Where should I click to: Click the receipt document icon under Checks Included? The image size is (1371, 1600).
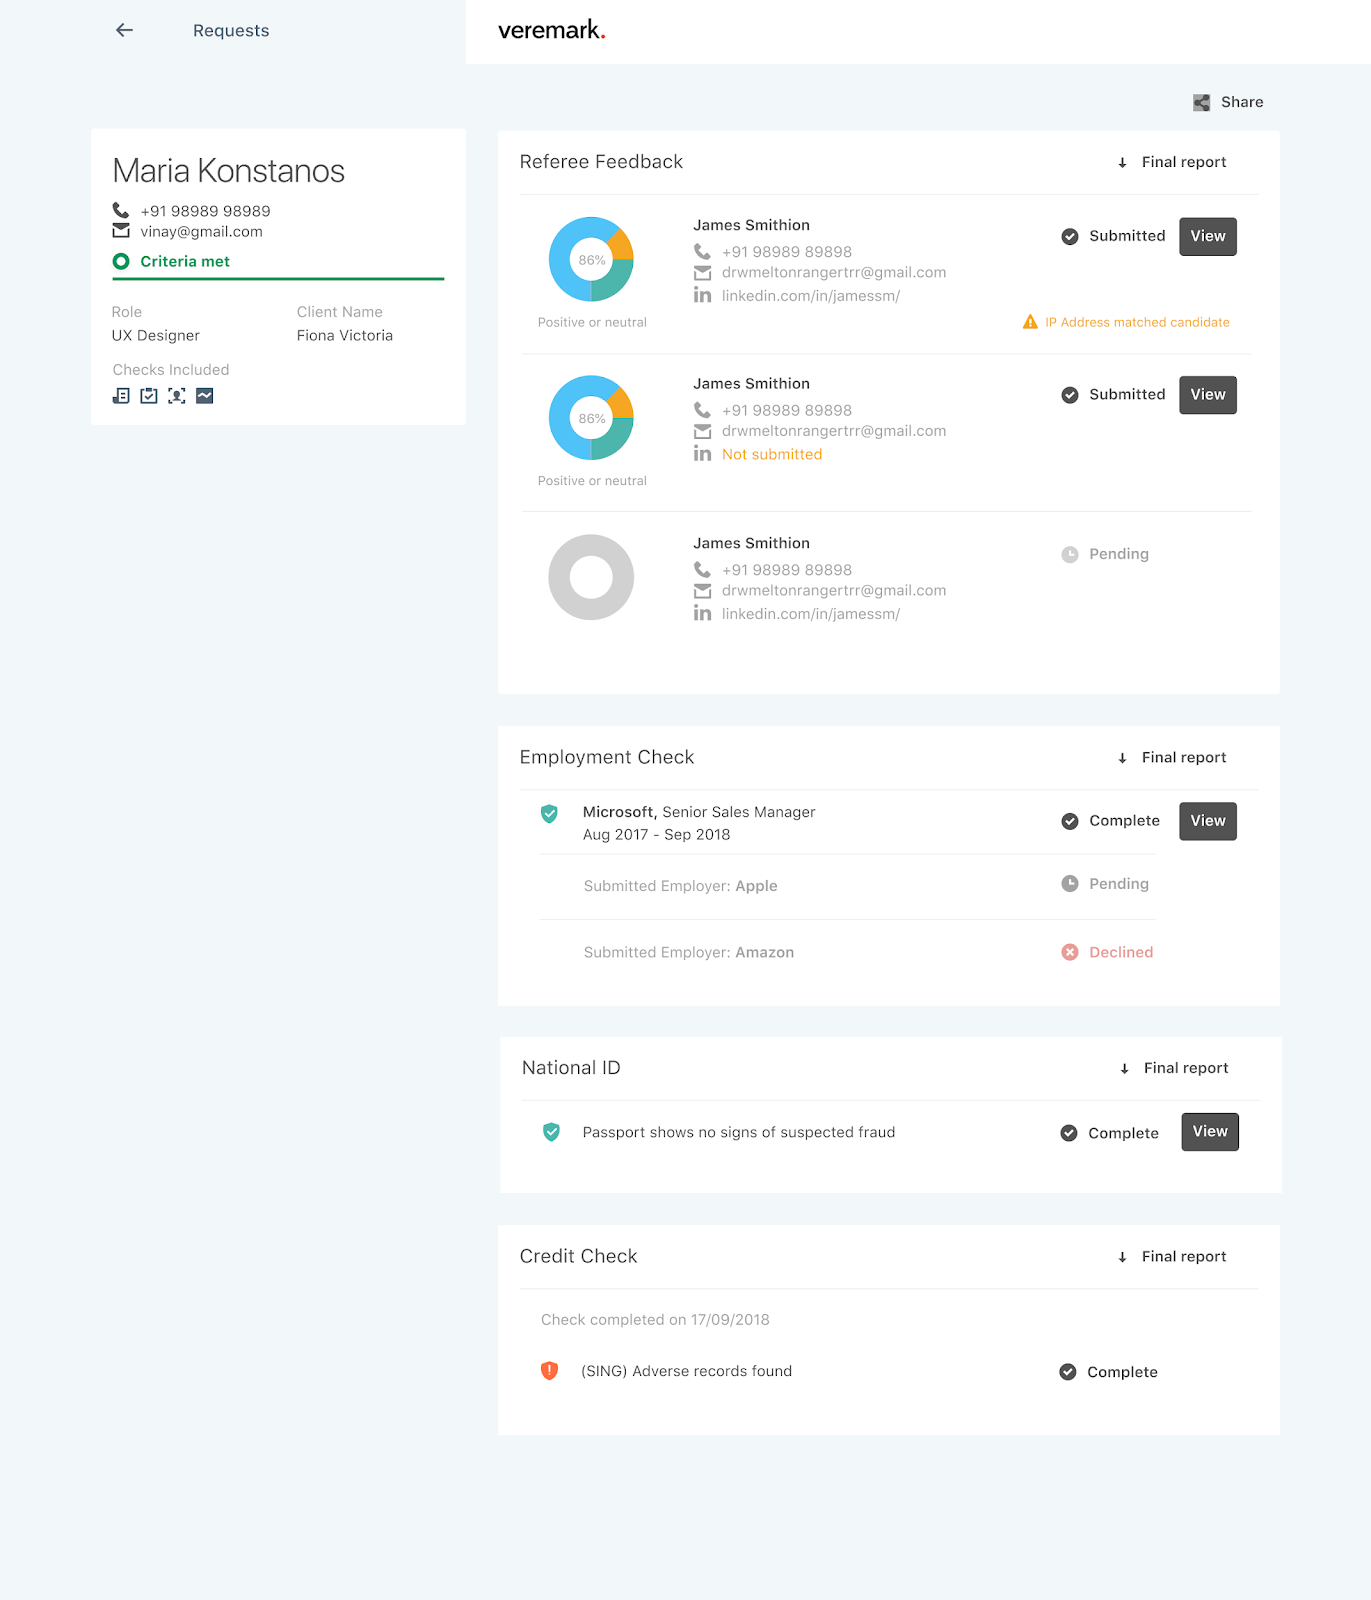[x=121, y=396]
